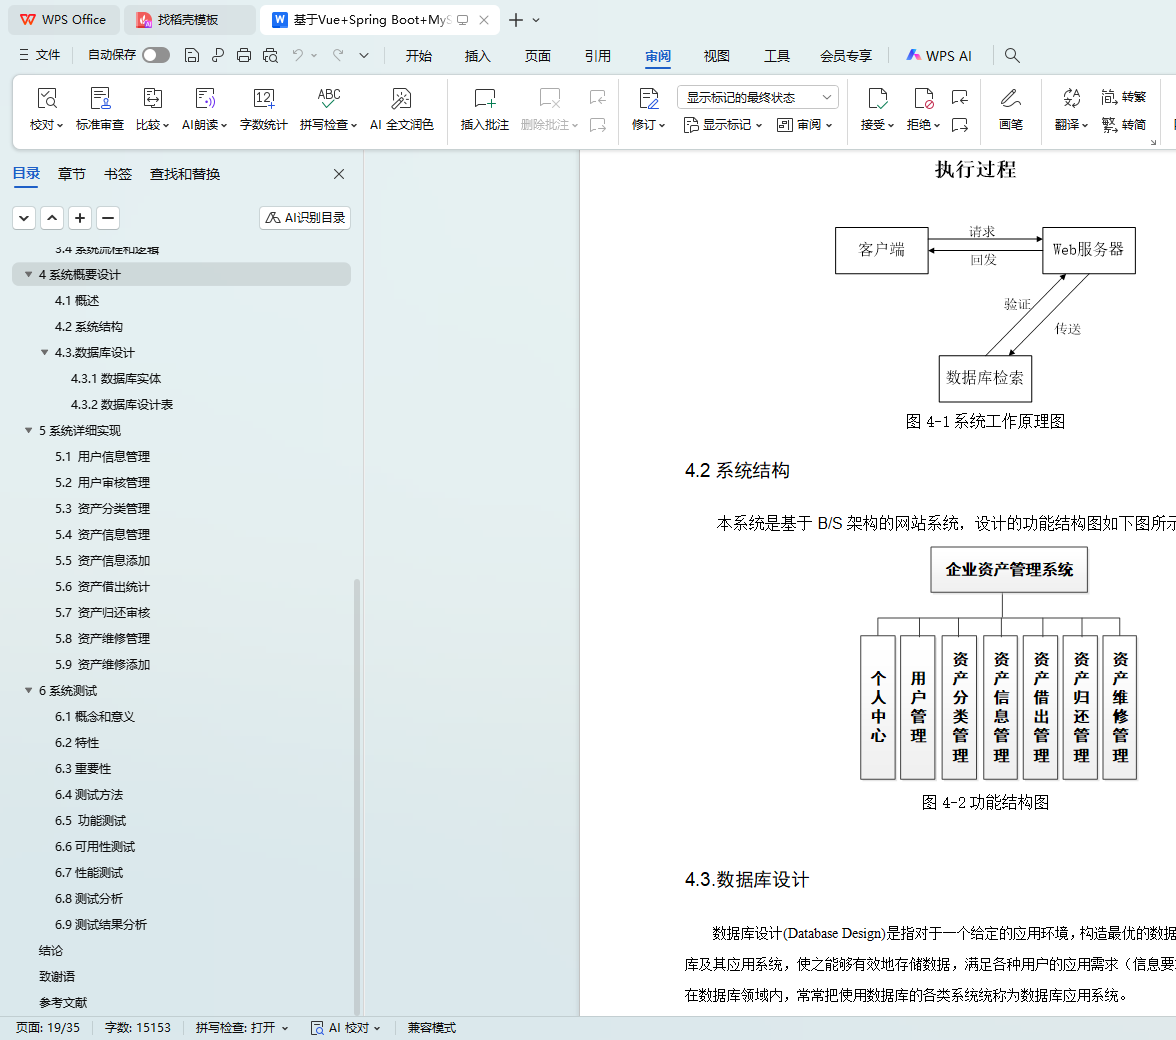The height and width of the screenshot is (1040, 1176).
Task: Click the 插入批注 insert comment icon
Action: [x=484, y=99]
